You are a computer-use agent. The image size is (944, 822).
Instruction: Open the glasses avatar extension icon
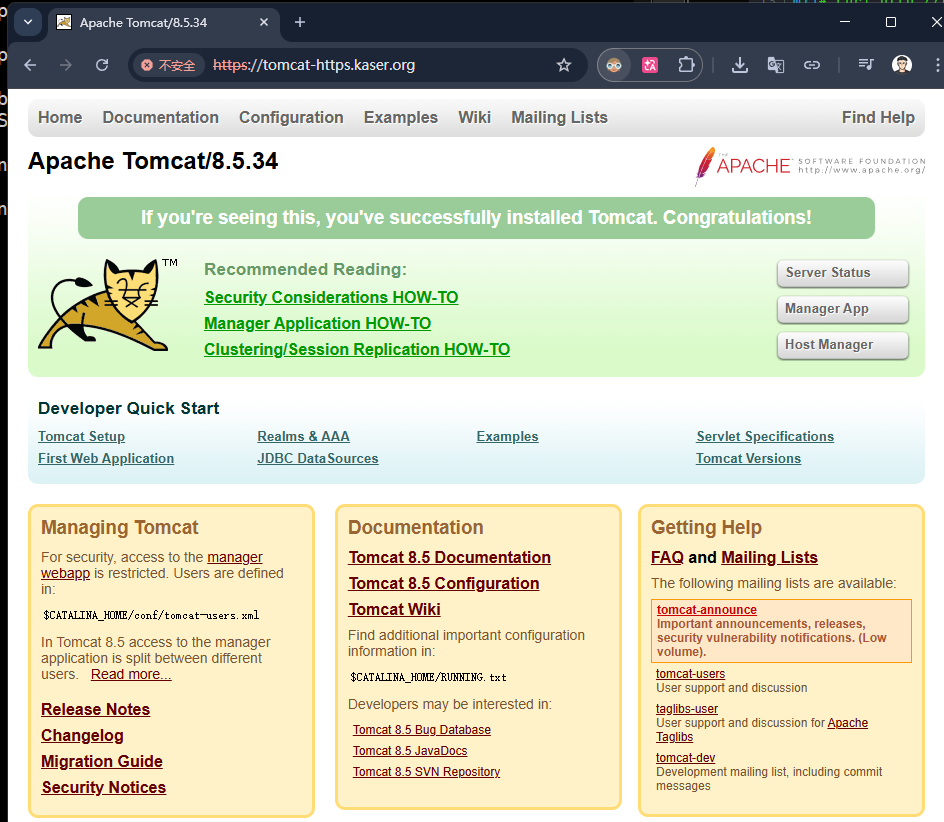(x=614, y=65)
